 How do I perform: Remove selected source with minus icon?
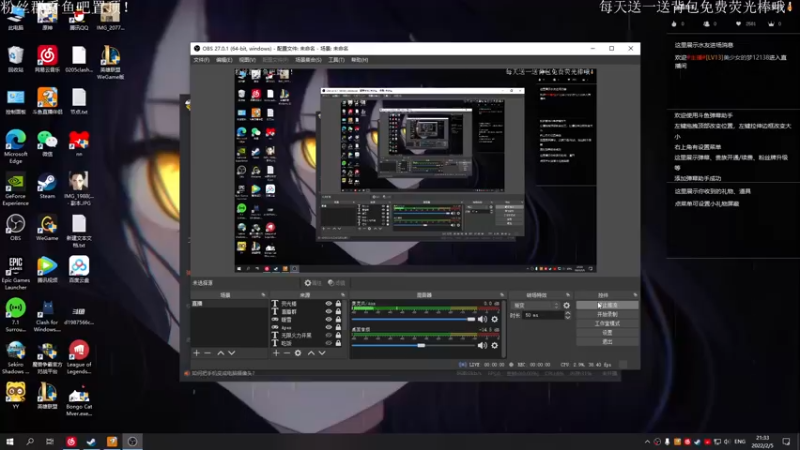point(287,353)
